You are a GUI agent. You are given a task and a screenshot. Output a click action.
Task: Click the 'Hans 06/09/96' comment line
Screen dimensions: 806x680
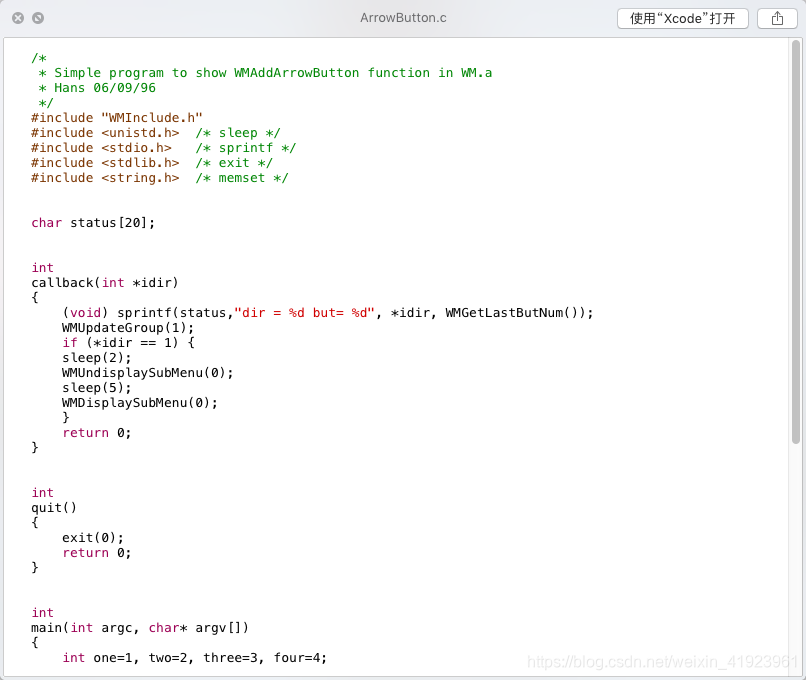(97, 88)
